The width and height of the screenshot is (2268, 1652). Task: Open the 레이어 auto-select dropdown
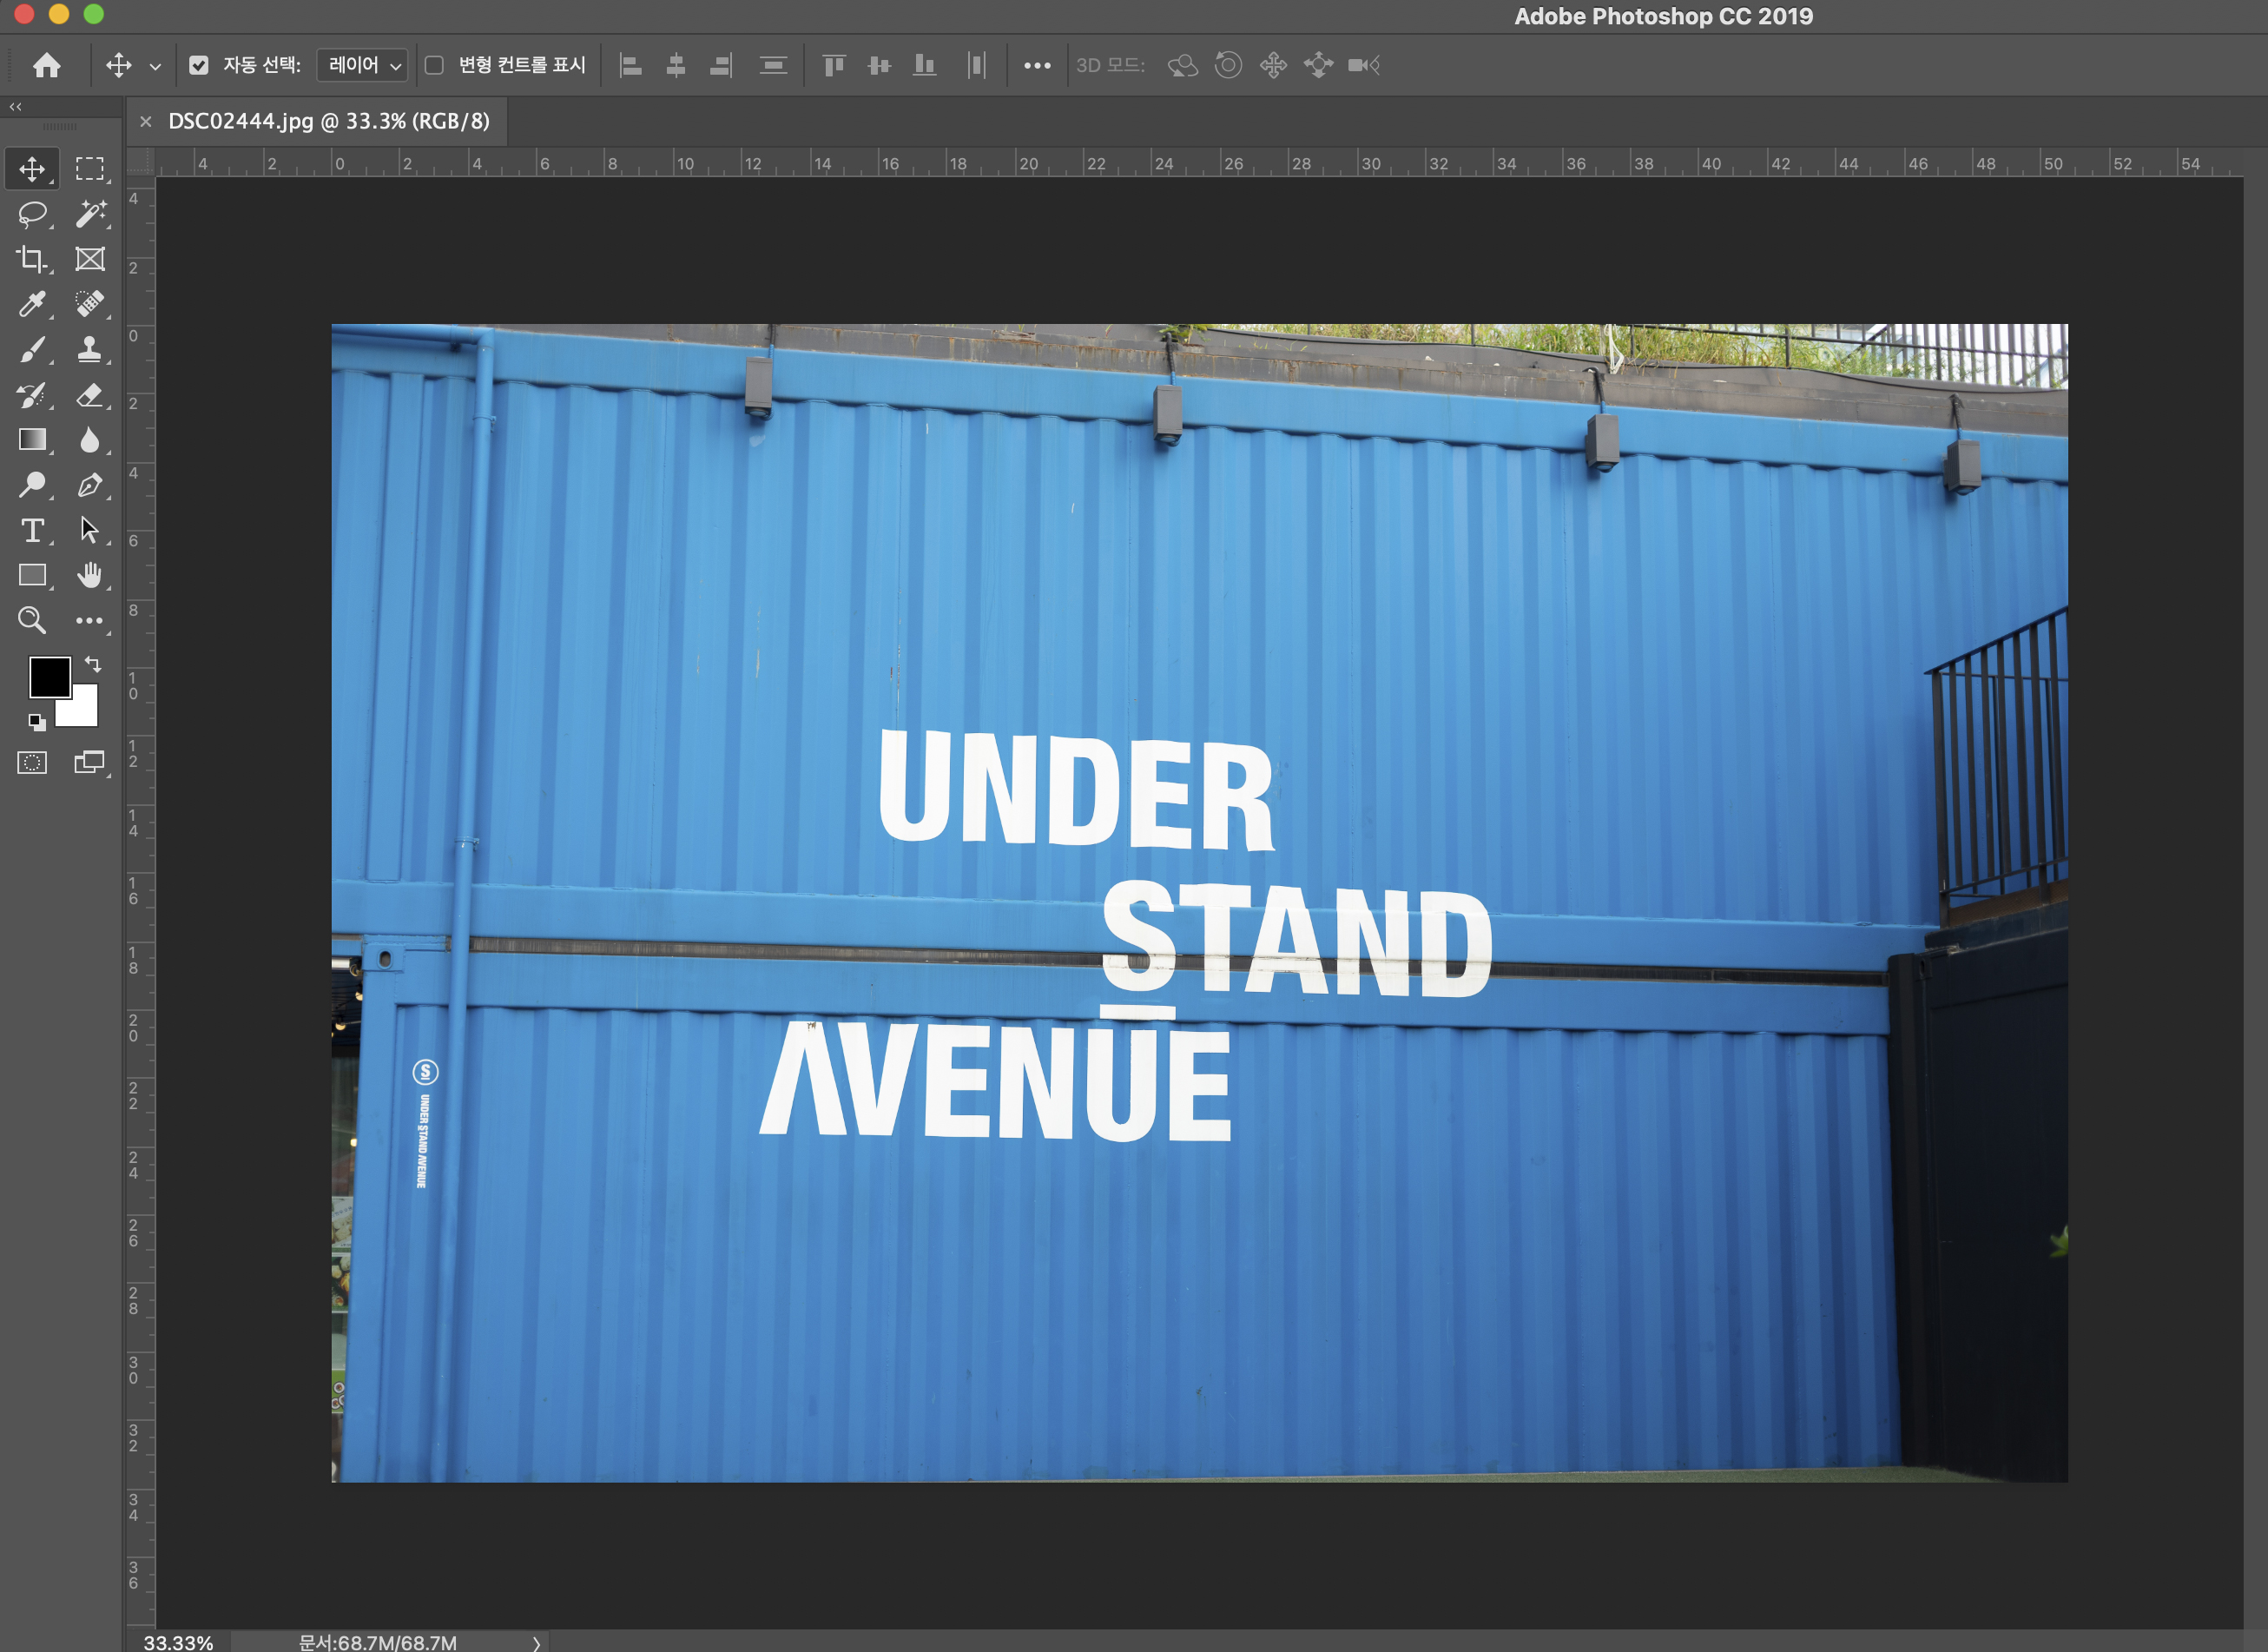pos(363,65)
